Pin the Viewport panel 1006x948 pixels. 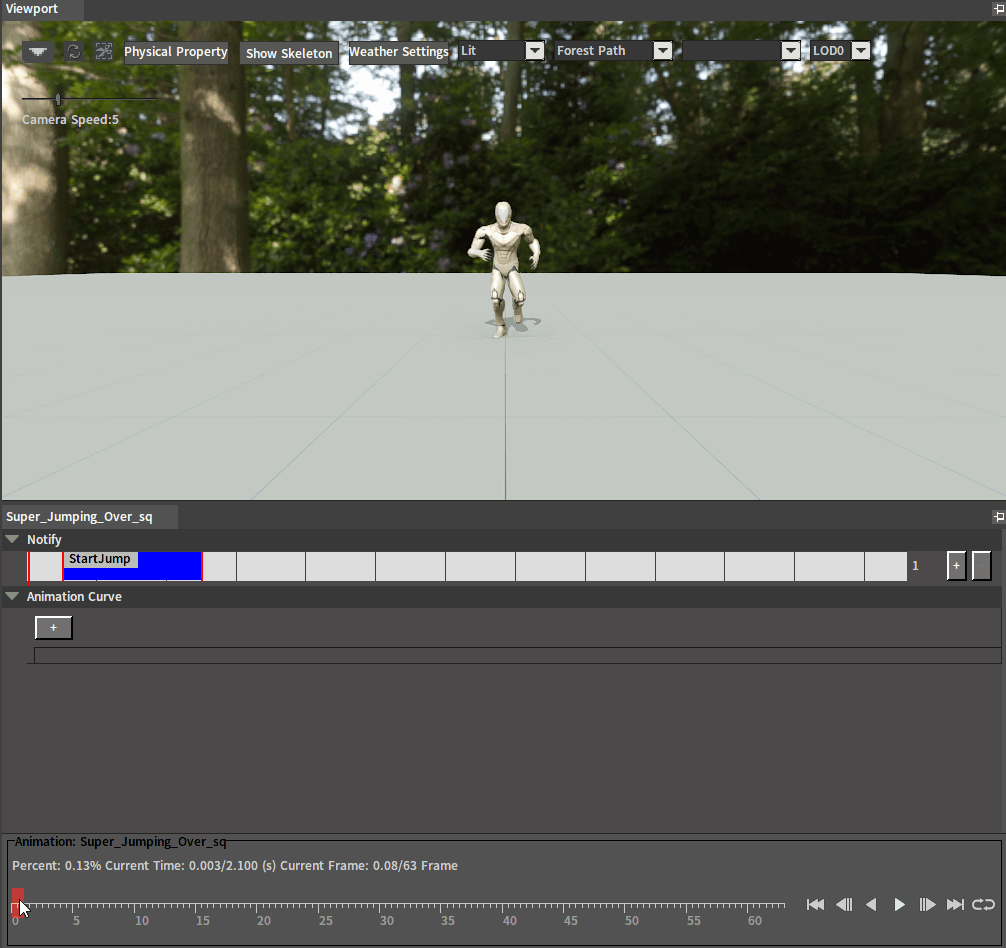point(998,9)
